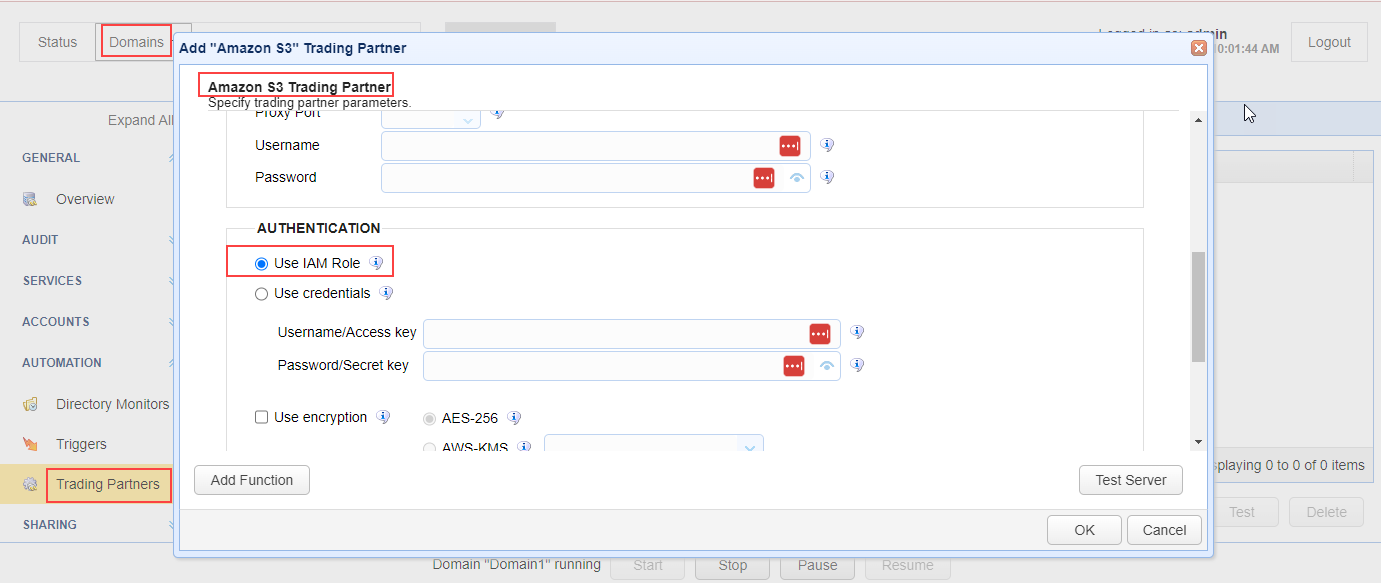Click info icon beside Use credentials
Viewport: 1381px width, 583px height.
[386, 293]
